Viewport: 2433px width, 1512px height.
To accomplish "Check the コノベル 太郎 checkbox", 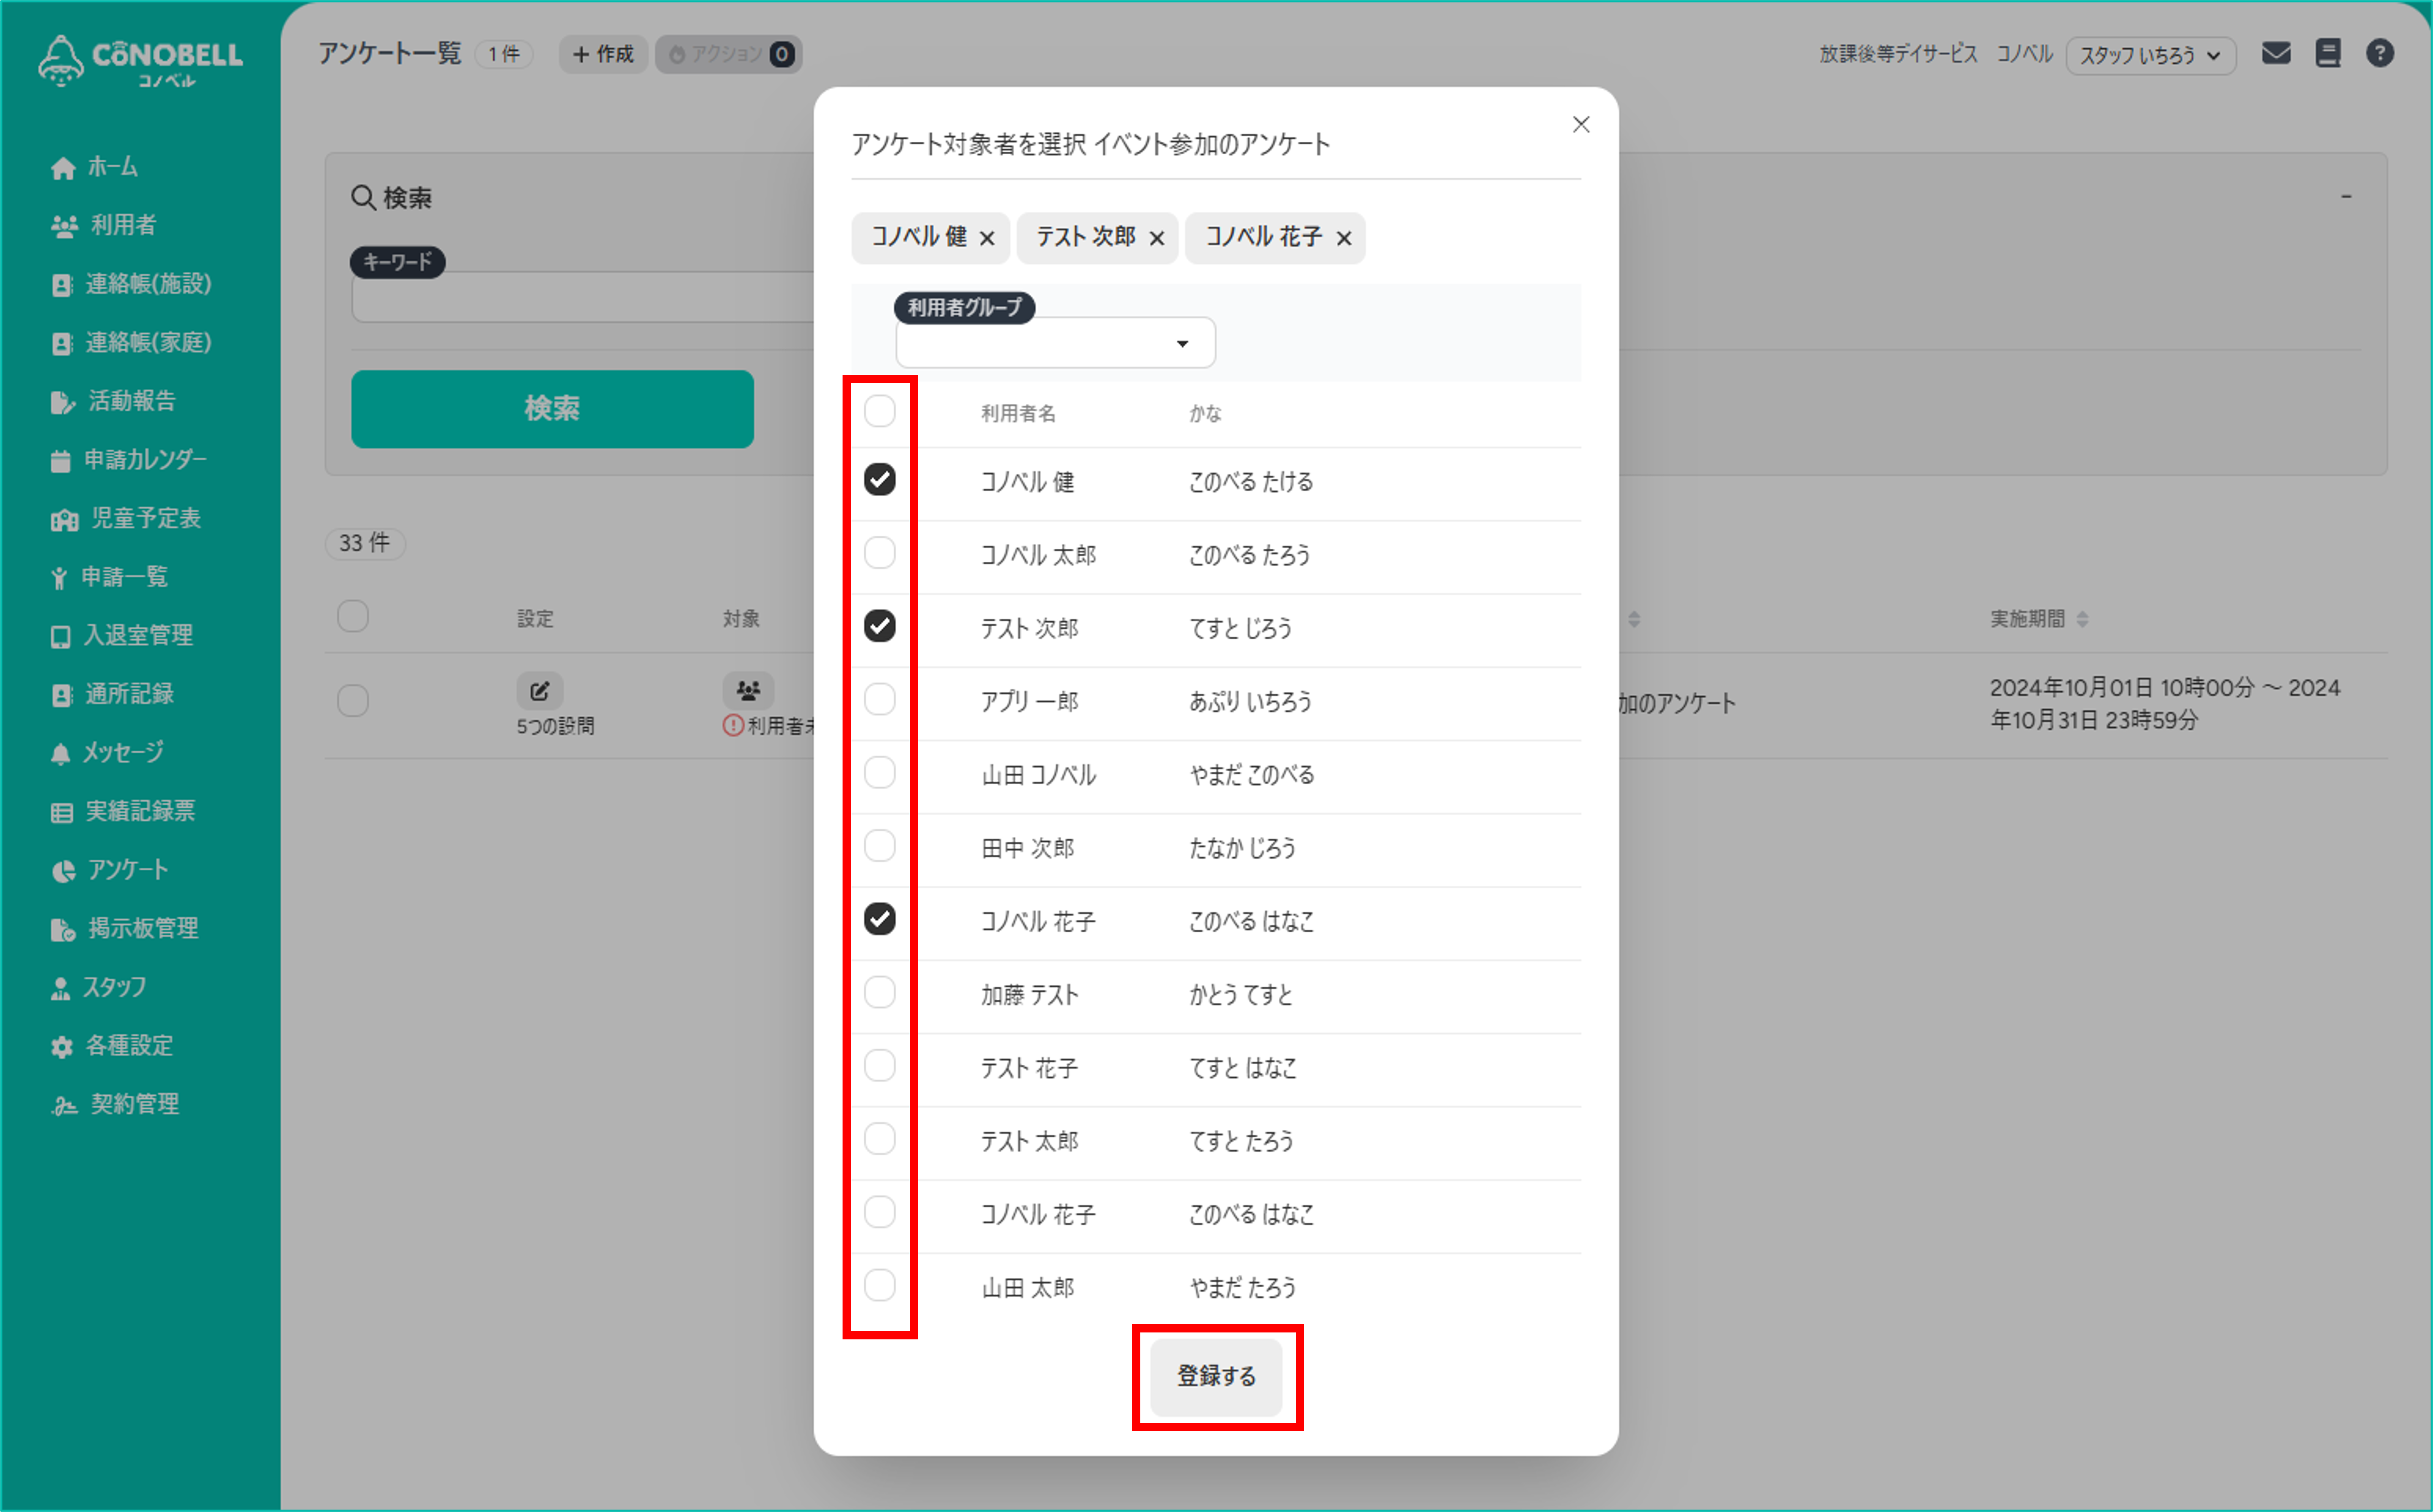I will click(x=880, y=553).
